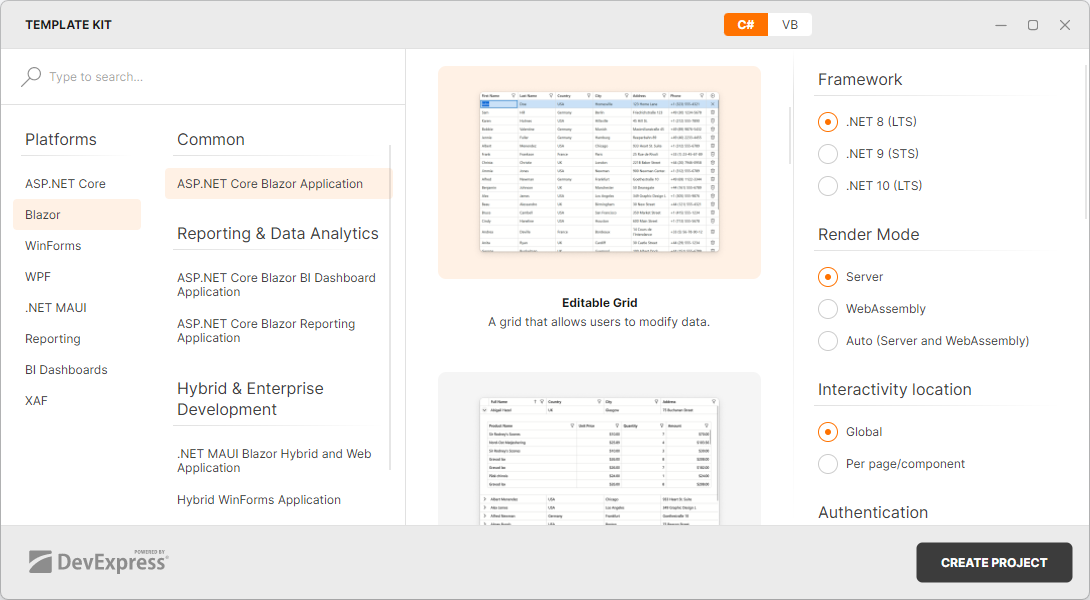The height and width of the screenshot is (600, 1090).
Task: Select Hybrid WinForms Application template
Action: tap(259, 500)
